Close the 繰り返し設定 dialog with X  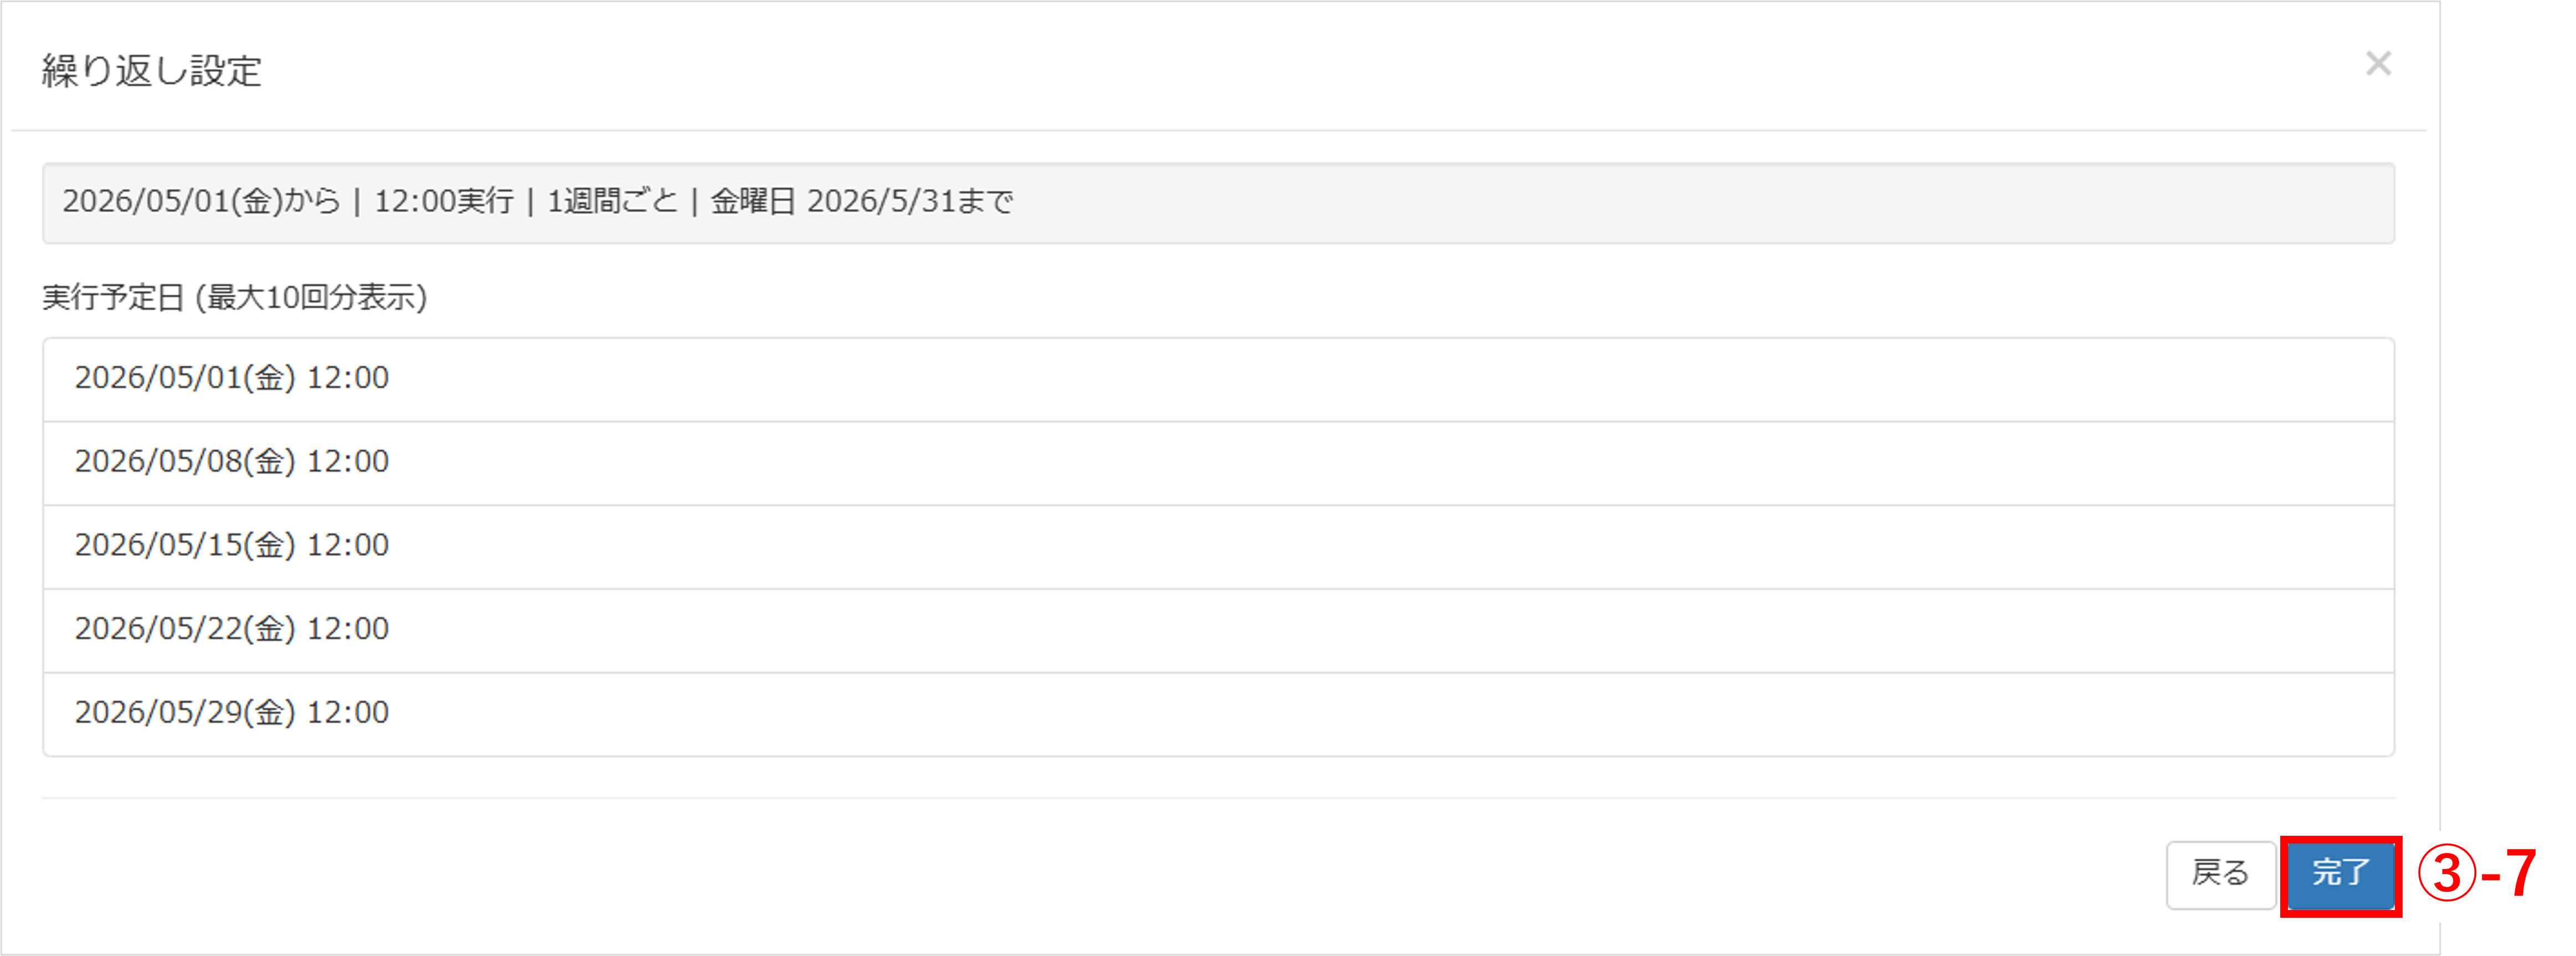pos(2378,64)
